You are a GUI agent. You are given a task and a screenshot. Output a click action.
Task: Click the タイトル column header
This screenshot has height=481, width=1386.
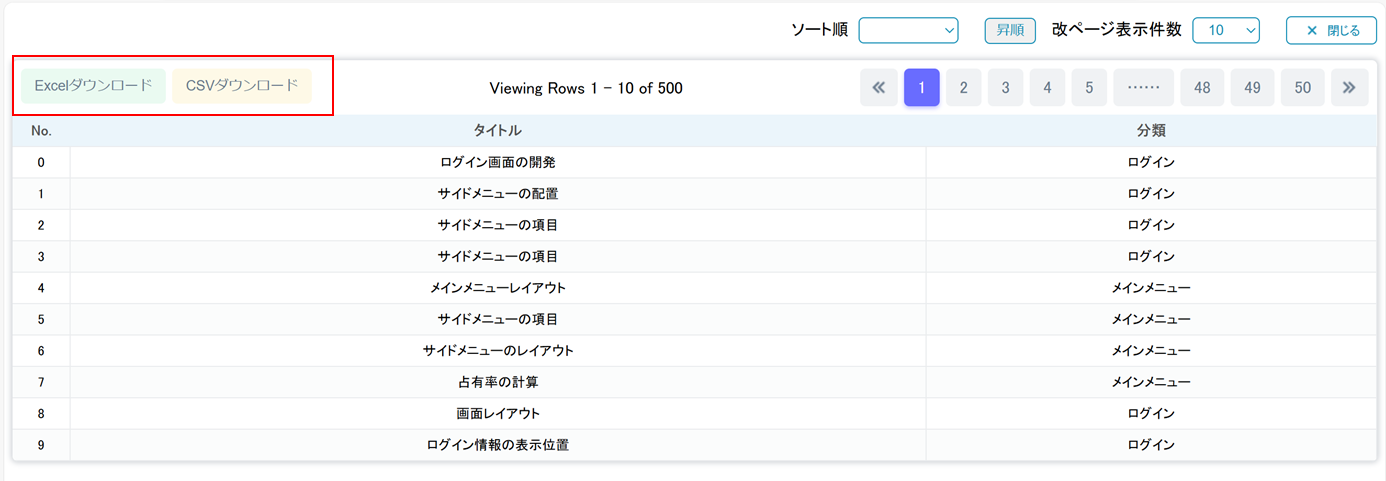coord(497,131)
